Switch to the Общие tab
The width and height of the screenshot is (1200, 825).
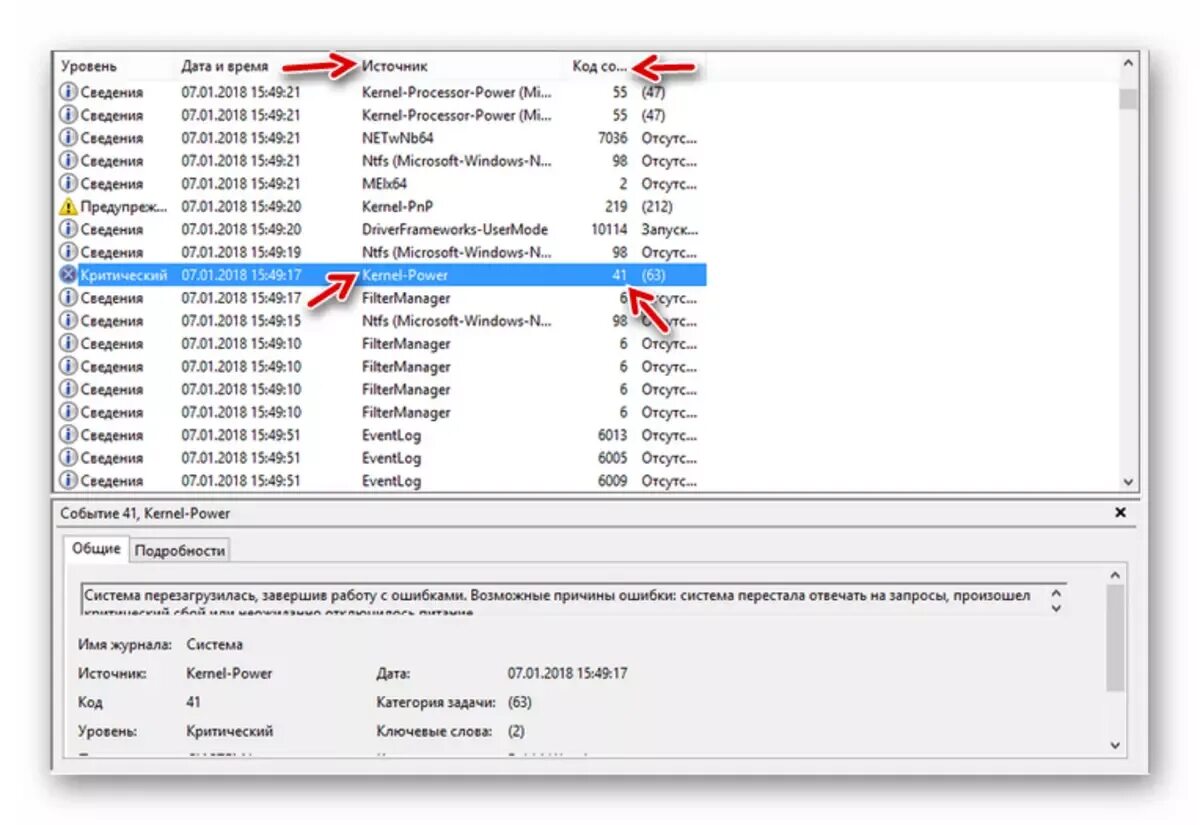tap(97, 549)
